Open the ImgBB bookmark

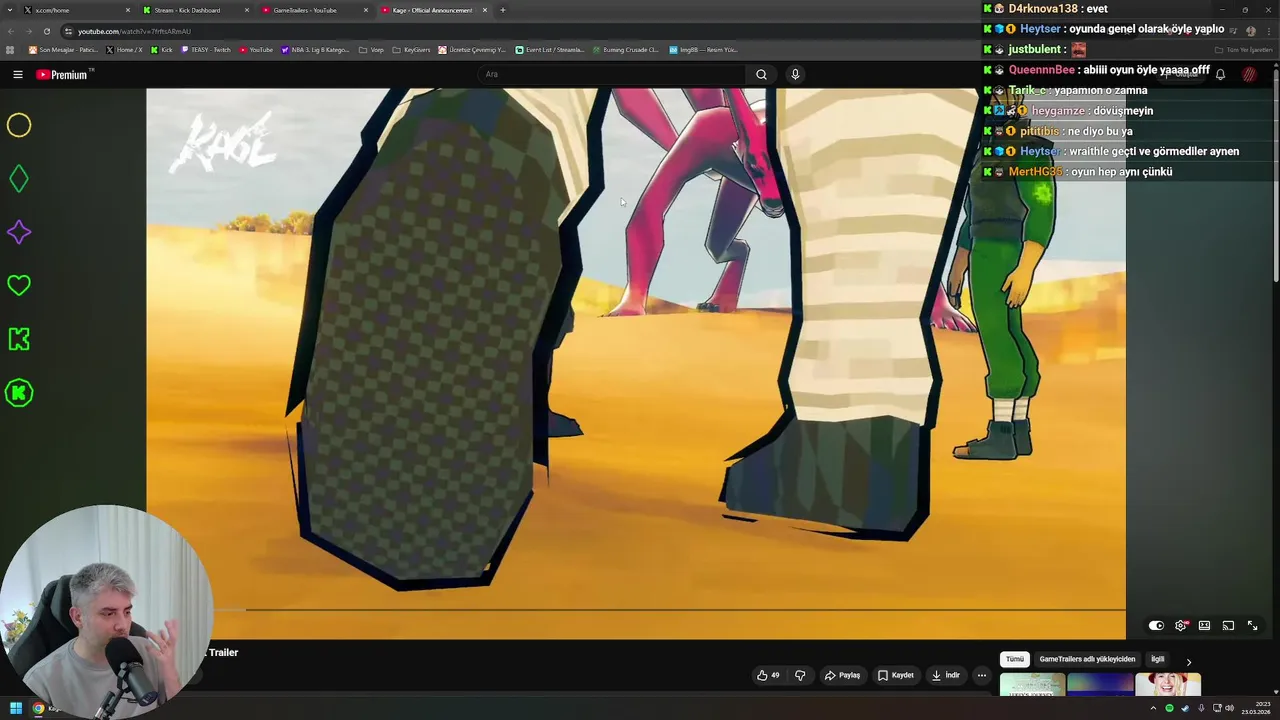703,49
